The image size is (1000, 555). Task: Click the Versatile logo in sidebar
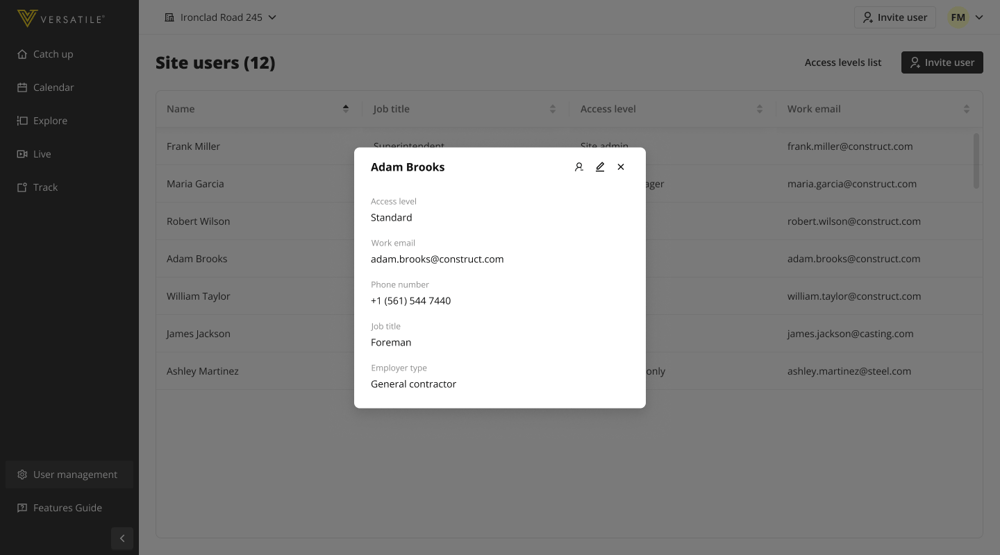click(61, 19)
